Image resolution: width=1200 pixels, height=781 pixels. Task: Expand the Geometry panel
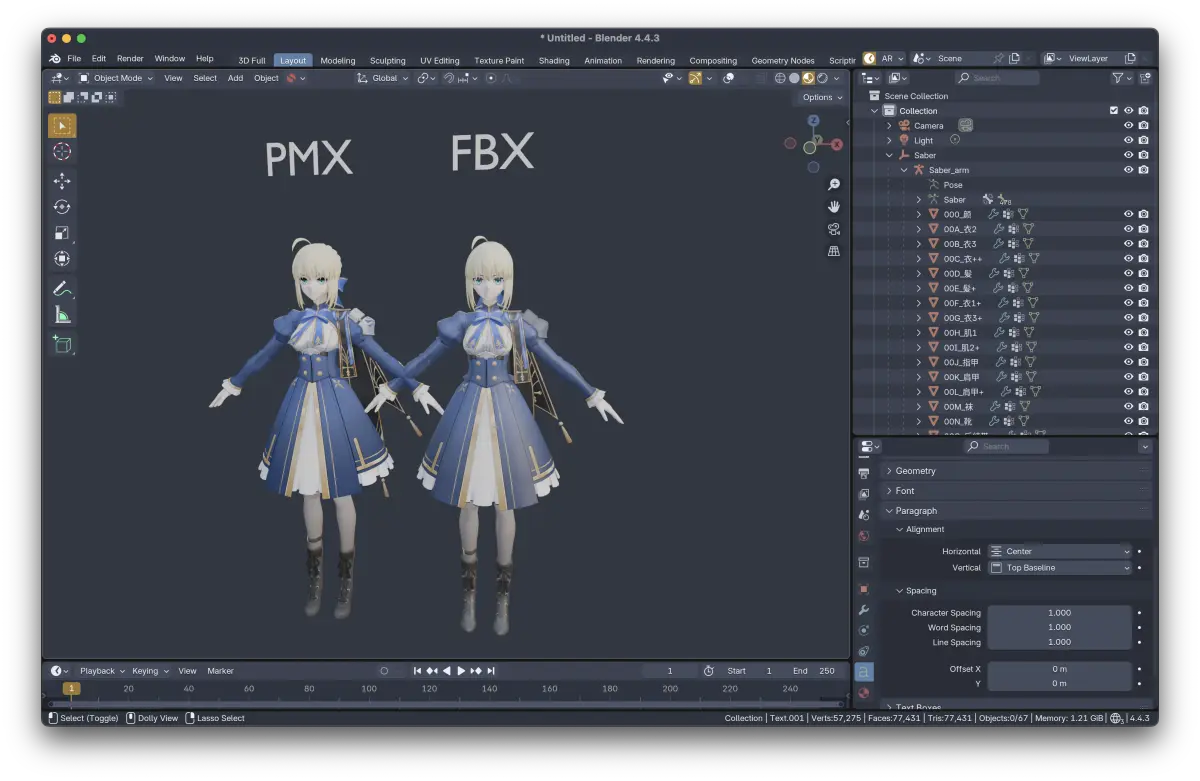pos(1016,471)
